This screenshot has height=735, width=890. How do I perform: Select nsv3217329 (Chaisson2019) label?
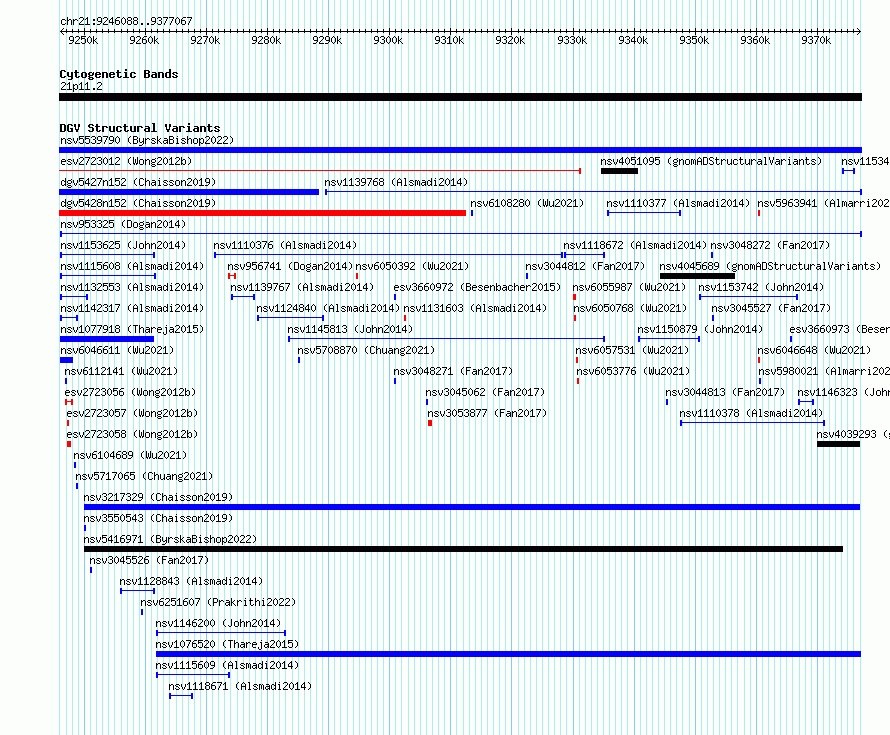(x=158, y=497)
